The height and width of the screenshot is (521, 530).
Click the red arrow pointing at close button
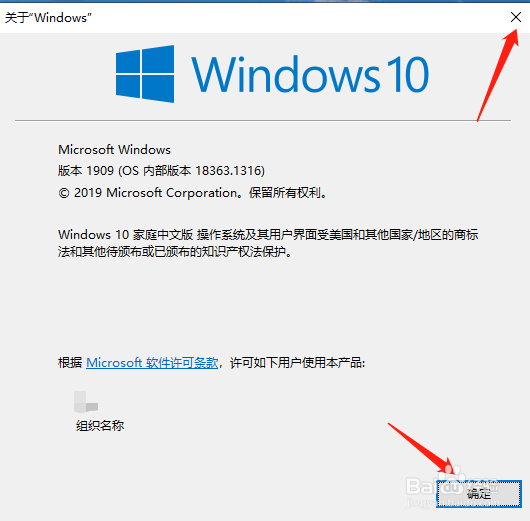pyautogui.click(x=497, y=75)
